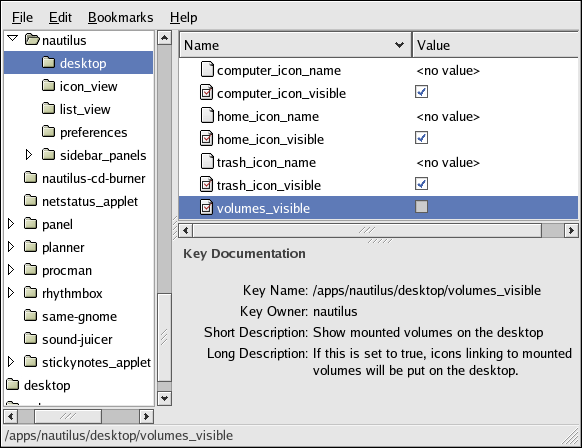
Task: Expand the sidebar_panels folder triangle
Action: click(x=28, y=155)
